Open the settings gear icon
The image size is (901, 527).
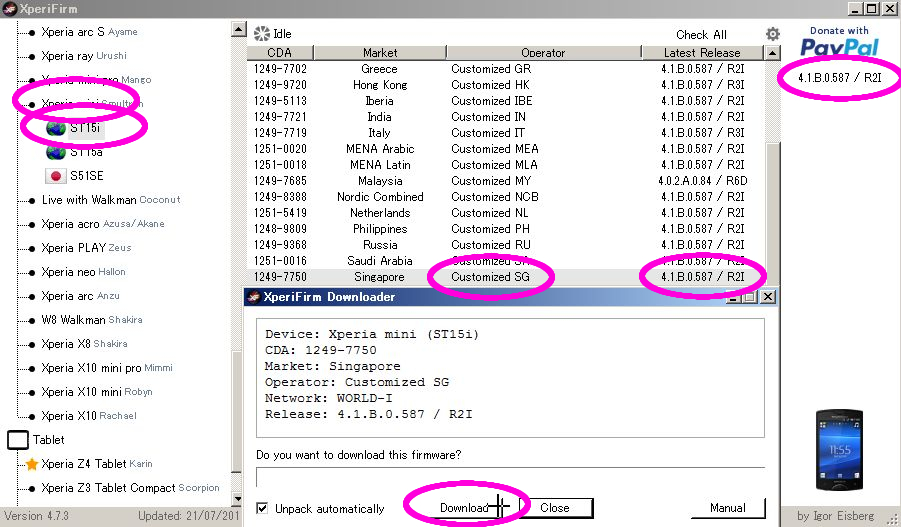tap(773, 34)
